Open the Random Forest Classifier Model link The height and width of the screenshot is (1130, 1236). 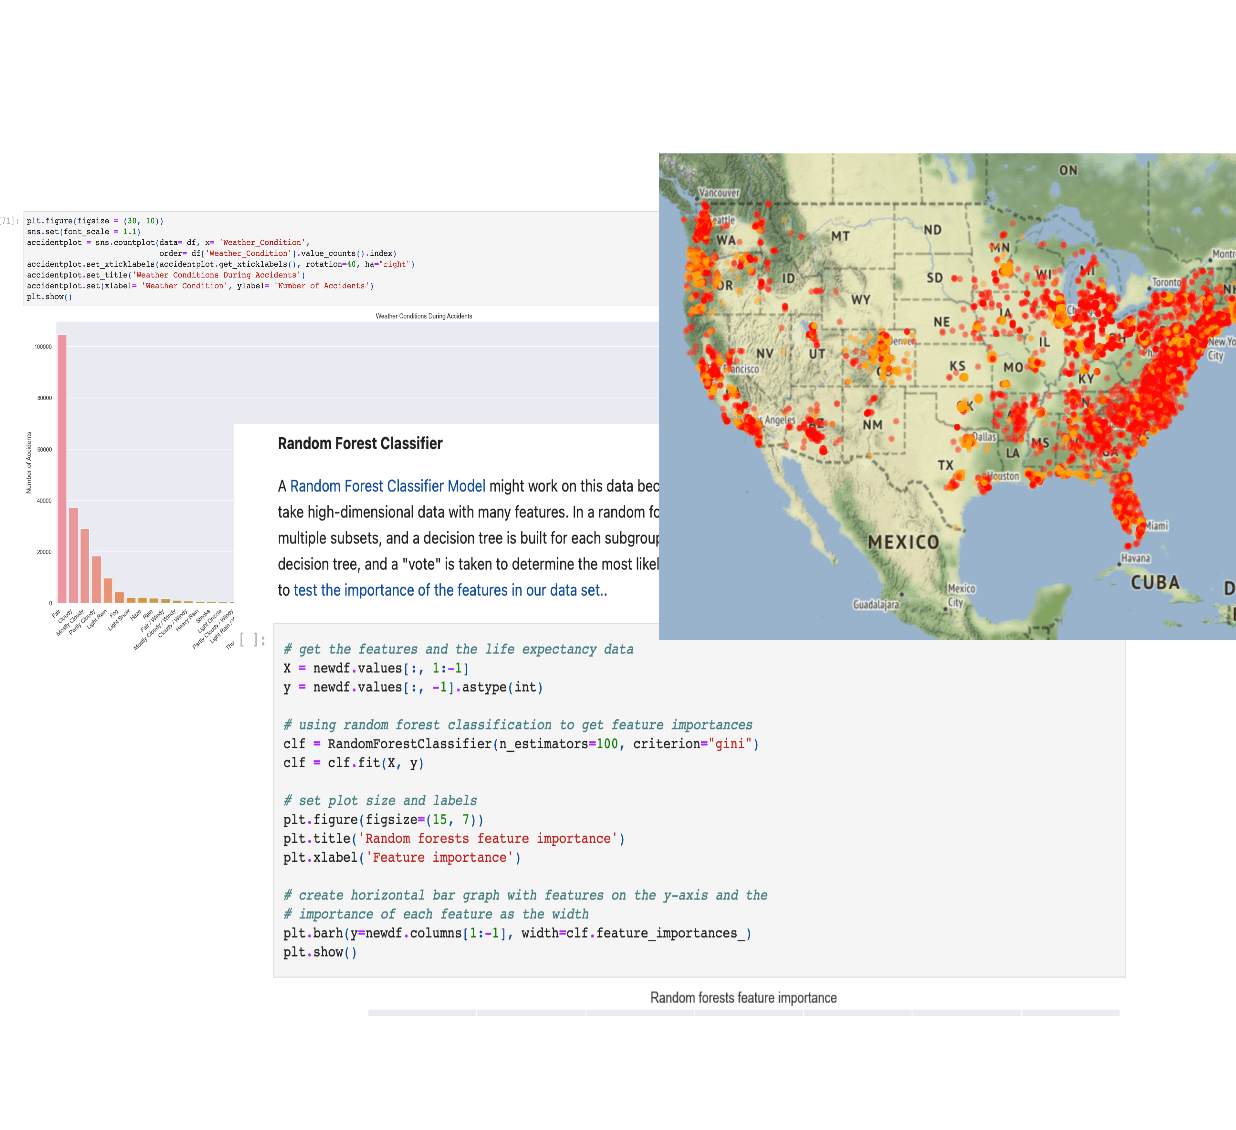point(387,486)
